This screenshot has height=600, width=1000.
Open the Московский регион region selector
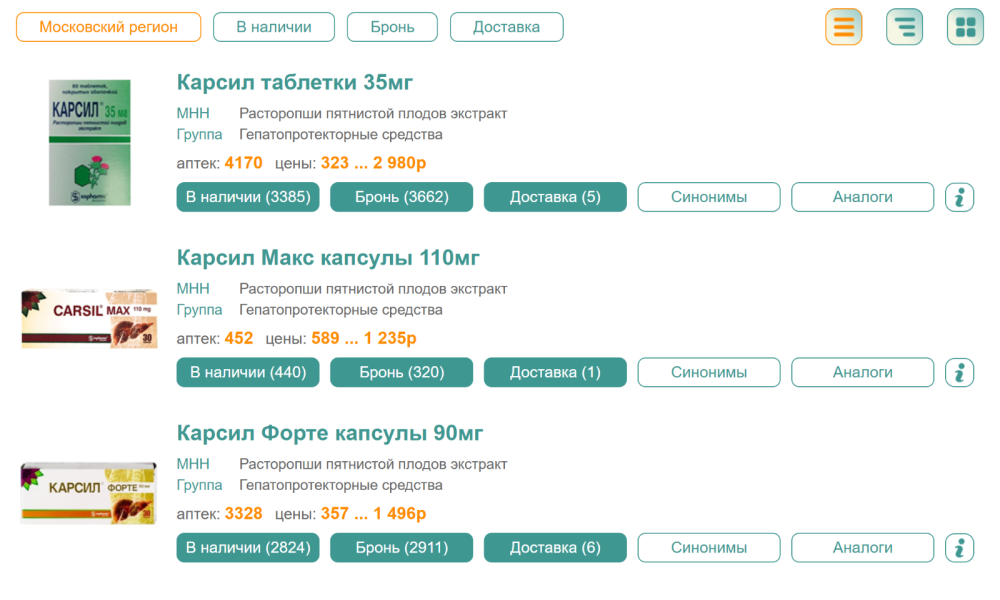pyautogui.click(x=108, y=27)
